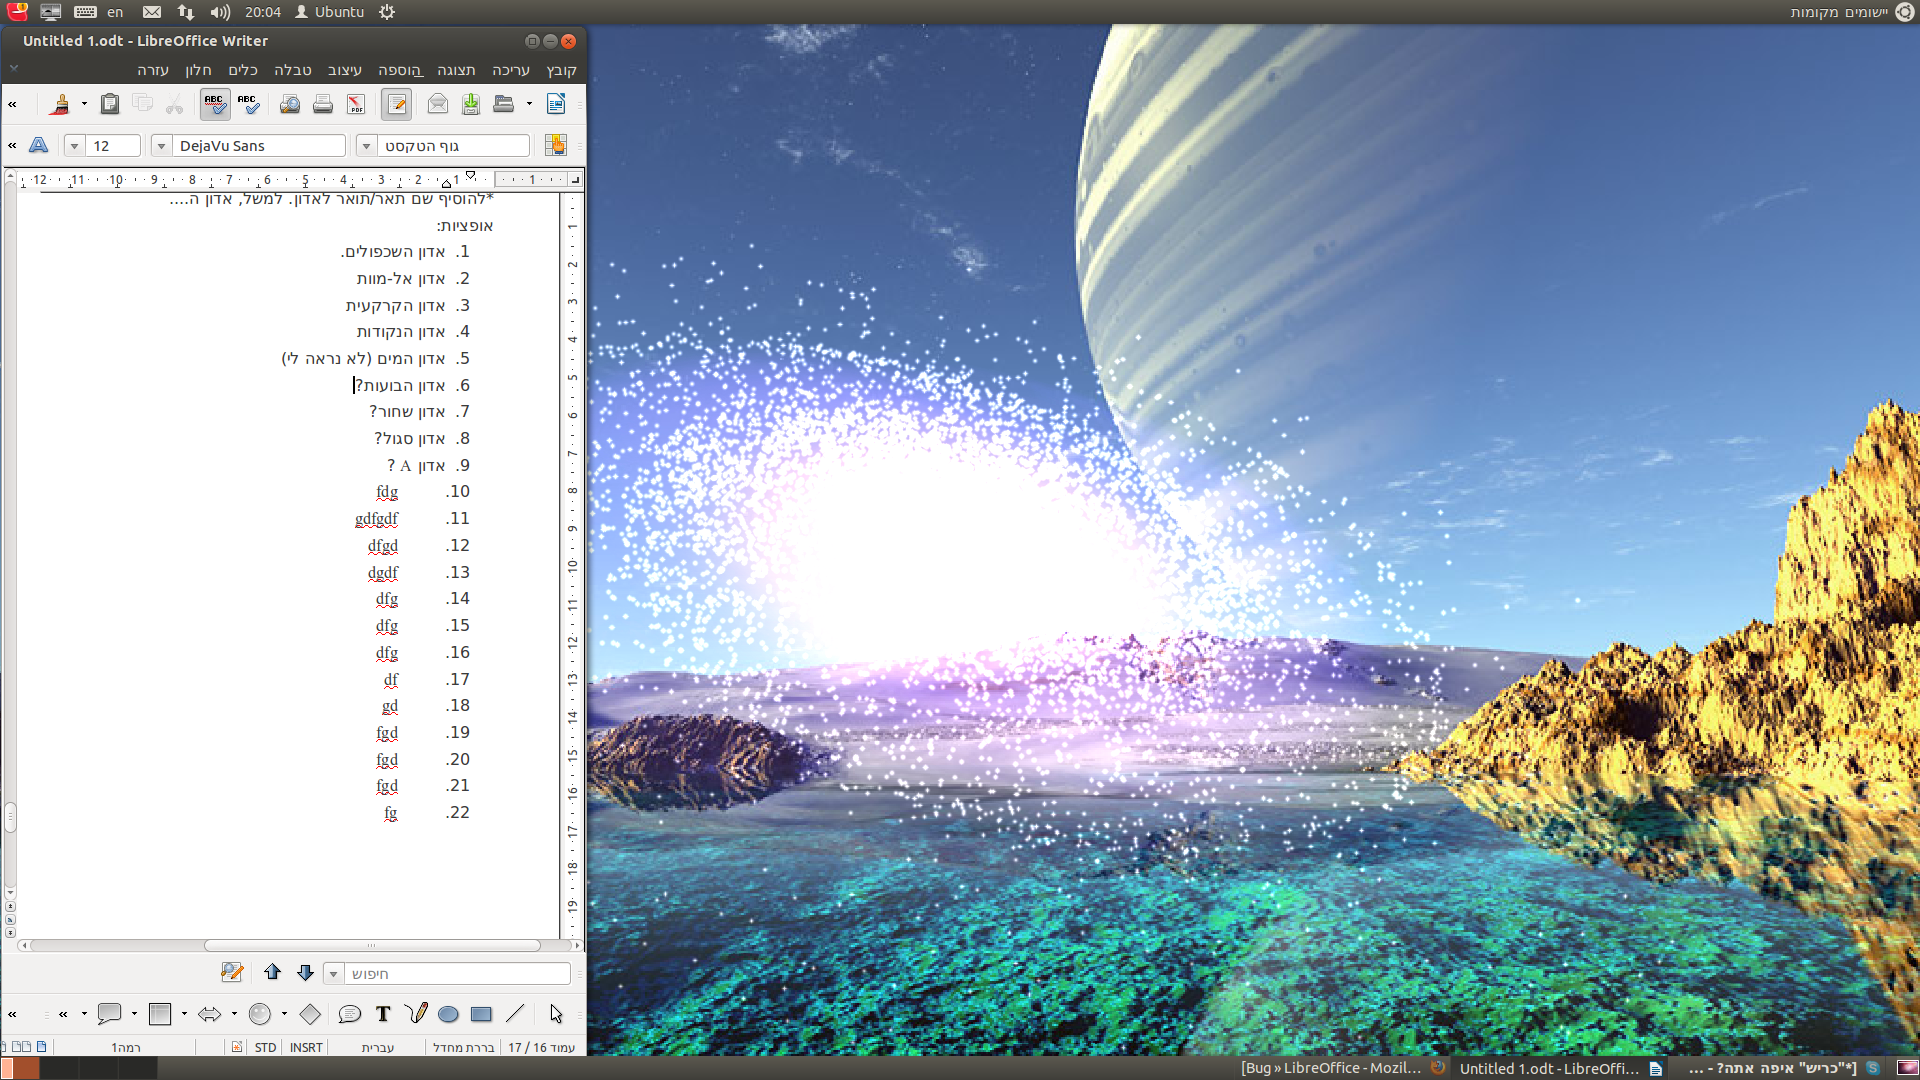This screenshot has height=1080, width=1920.
Task: Click the STD selection mode indicator
Action: point(265,1047)
